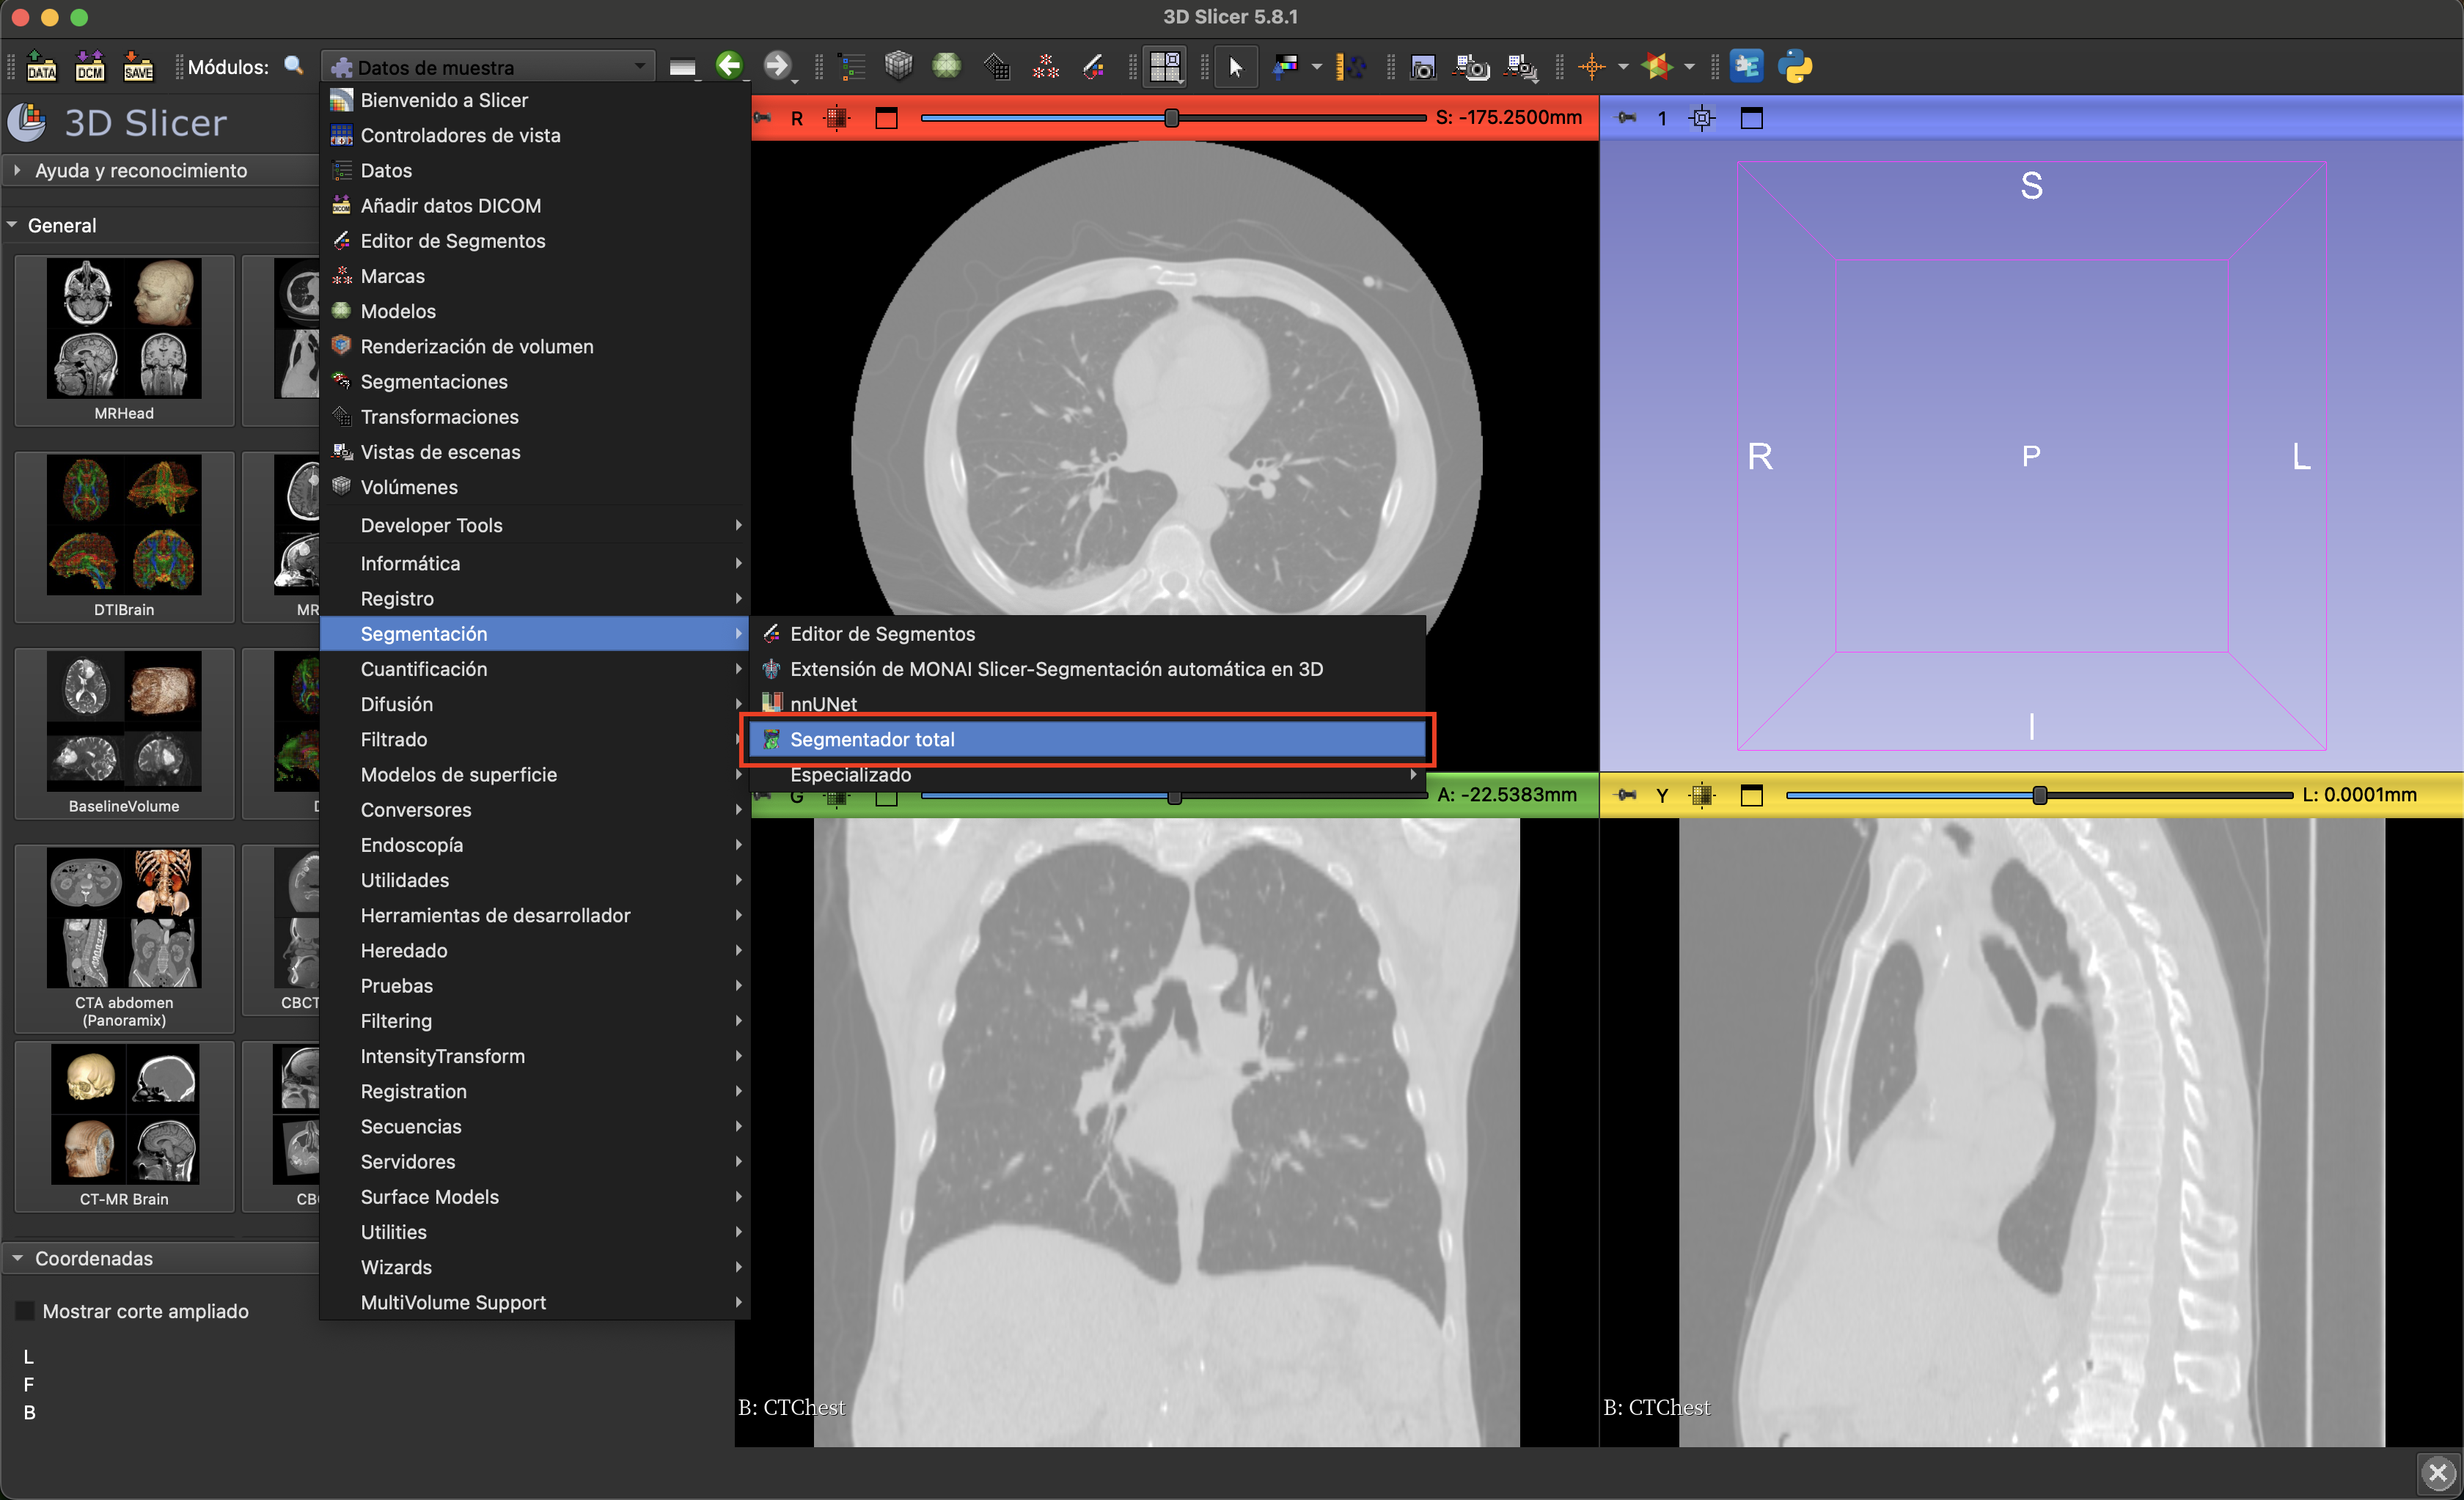Select Segmentador total menu entry
The height and width of the screenshot is (1500, 2464).
(872, 739)
